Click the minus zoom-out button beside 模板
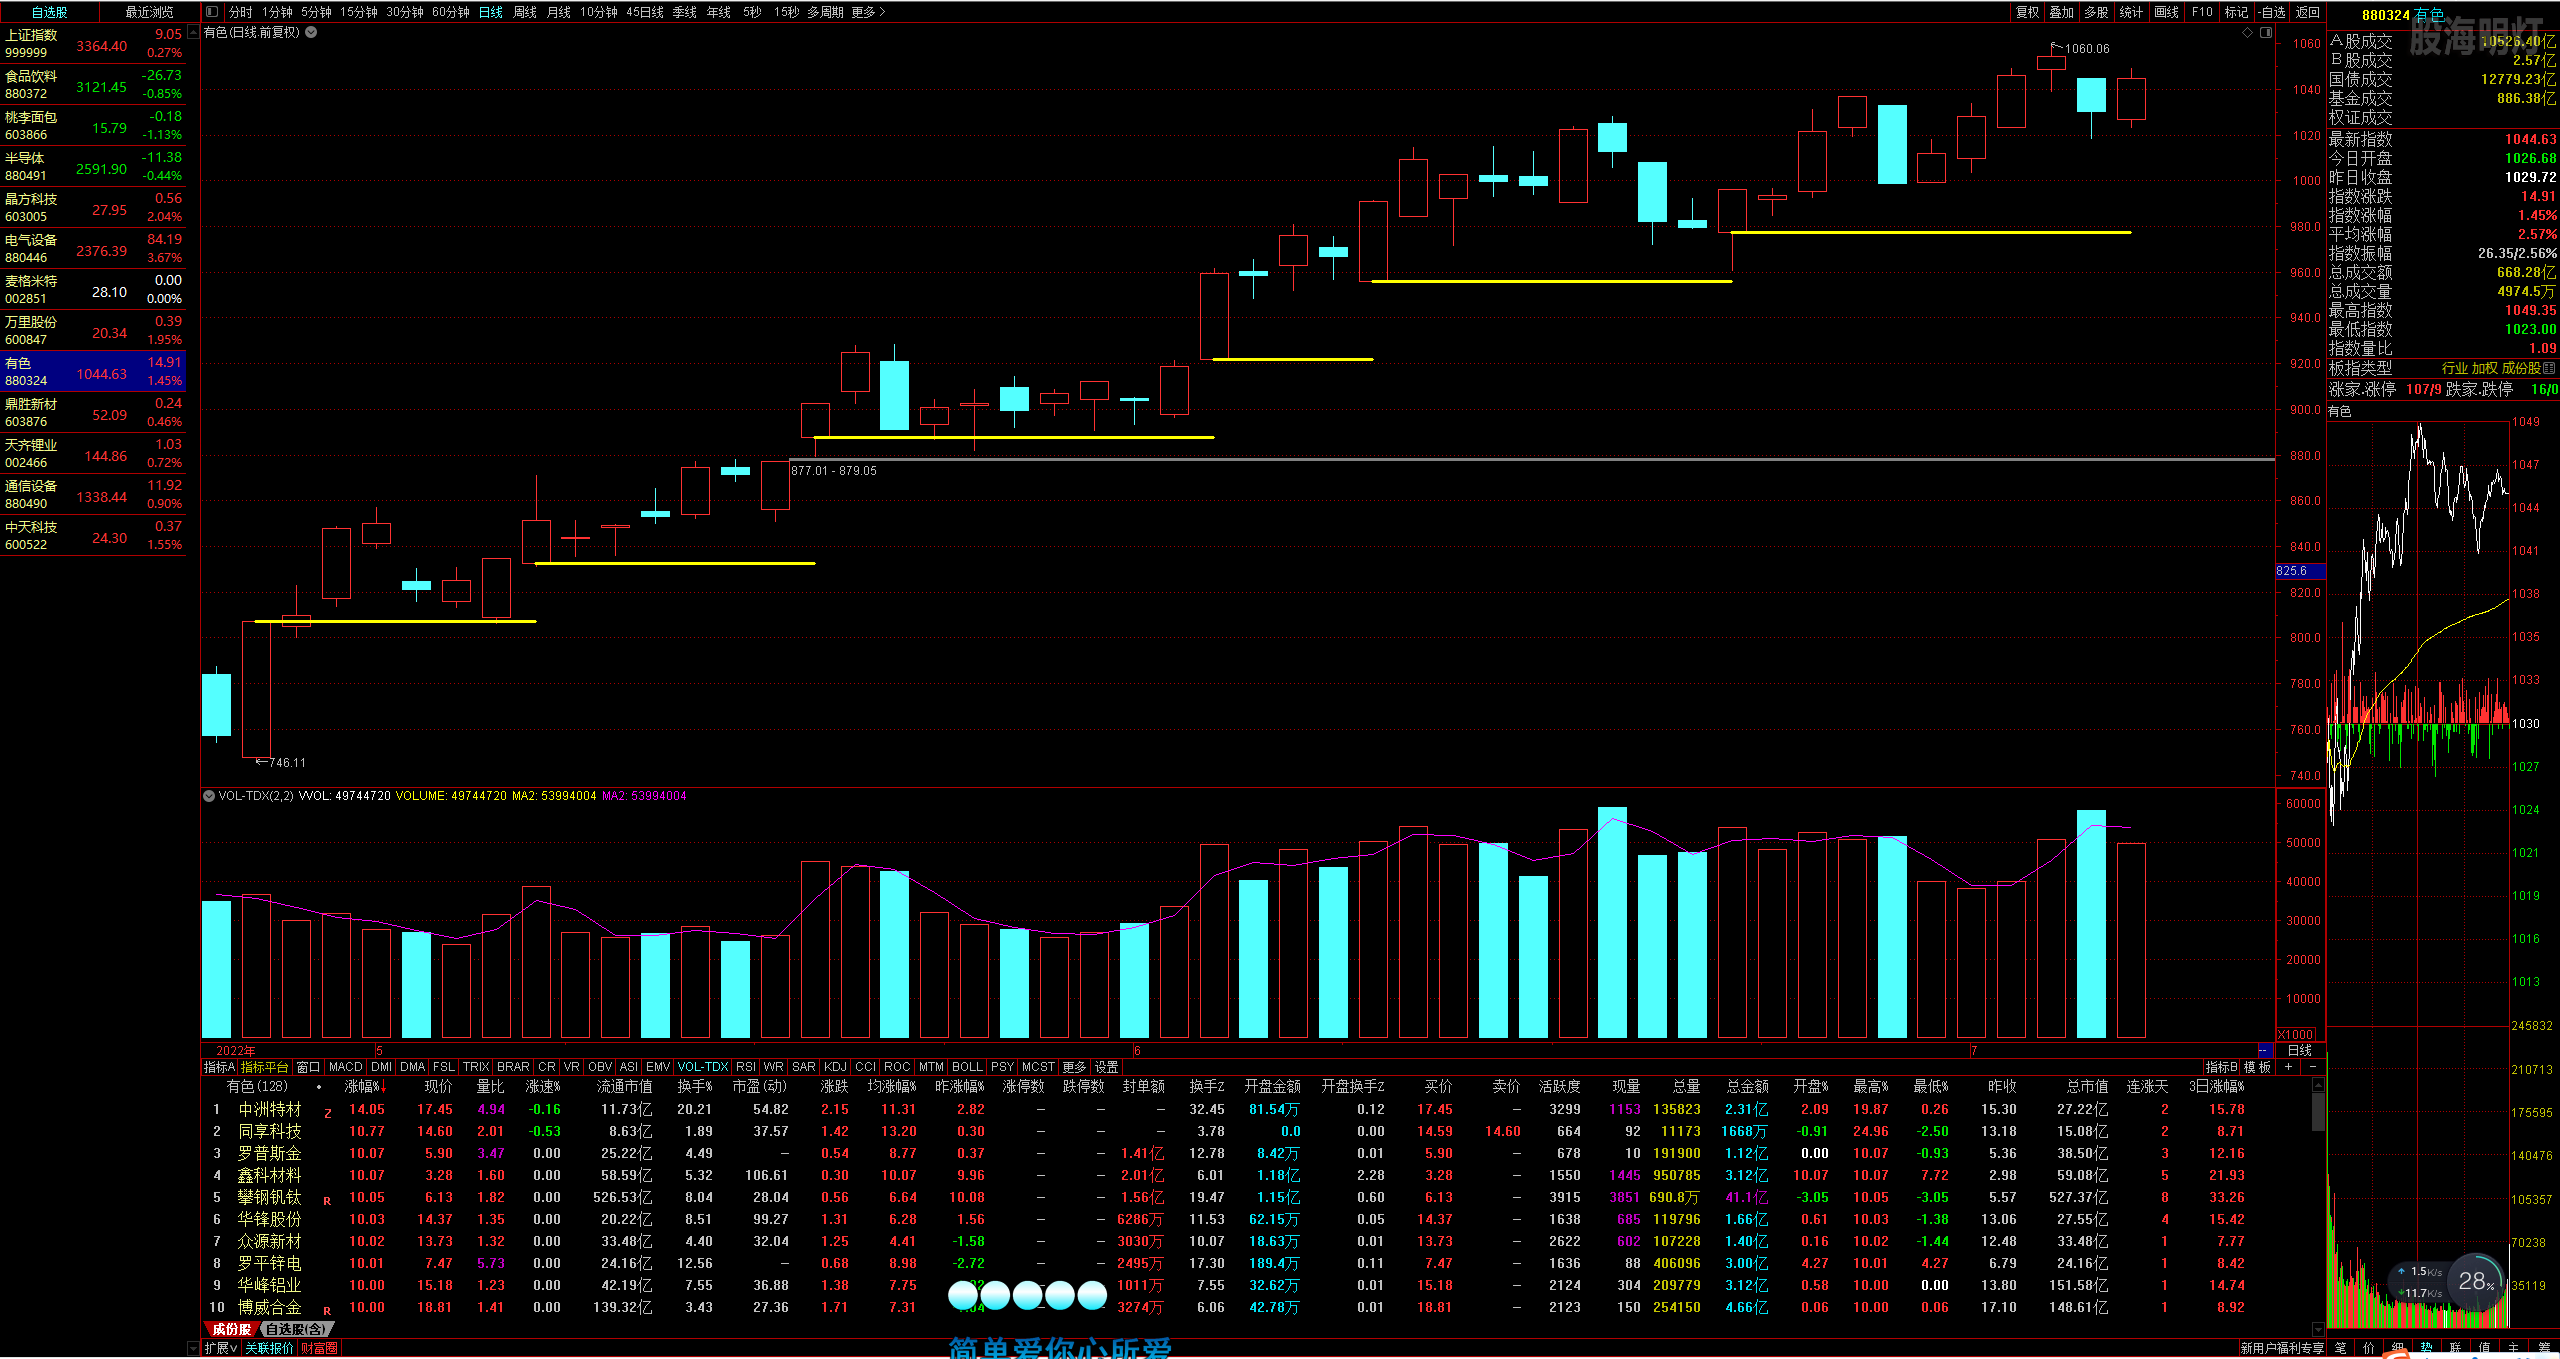This screenshot has height=1359, width=2560. pos(2312,1067)
